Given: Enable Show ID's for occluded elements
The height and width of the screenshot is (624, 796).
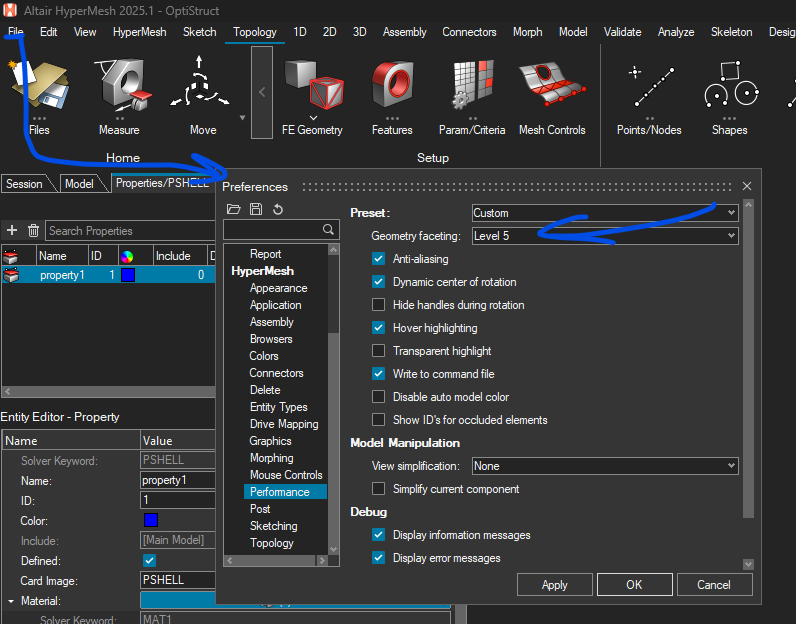Looking at the screenshot, I should 378,419.
